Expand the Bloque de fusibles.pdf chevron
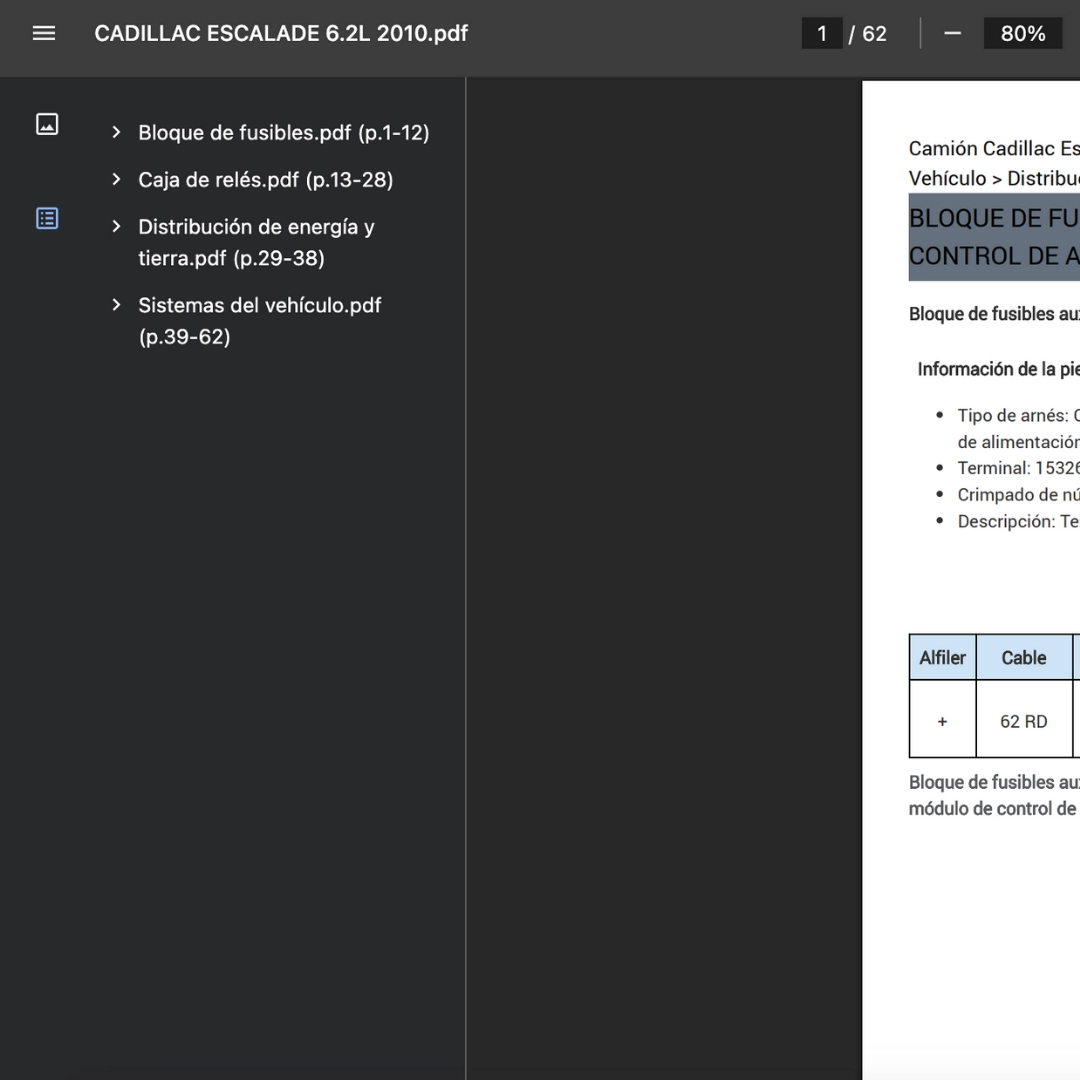1080x1080 pixels. pyautogui.click(x=116, y=132)
